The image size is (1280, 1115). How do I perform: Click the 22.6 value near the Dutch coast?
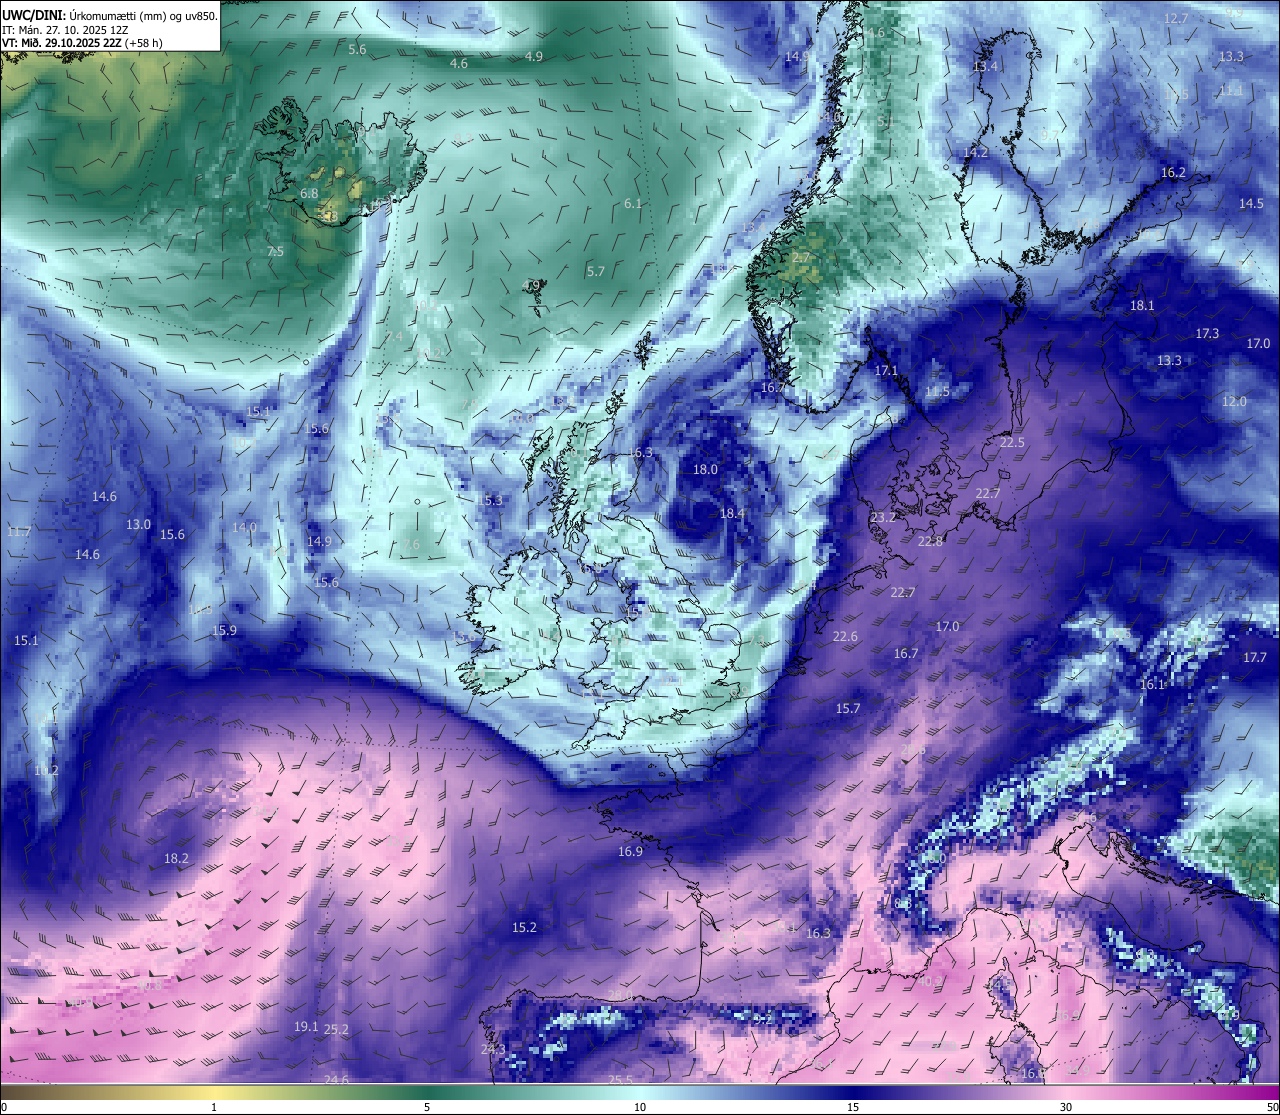(845, 637)
